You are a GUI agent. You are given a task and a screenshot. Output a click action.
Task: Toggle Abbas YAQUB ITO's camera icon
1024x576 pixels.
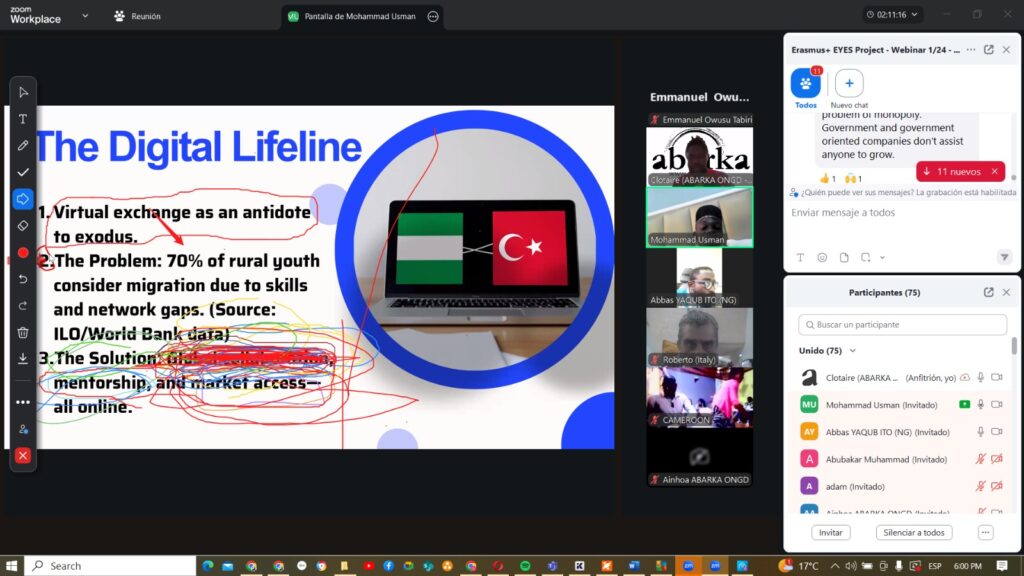click(x=996, y=431)
